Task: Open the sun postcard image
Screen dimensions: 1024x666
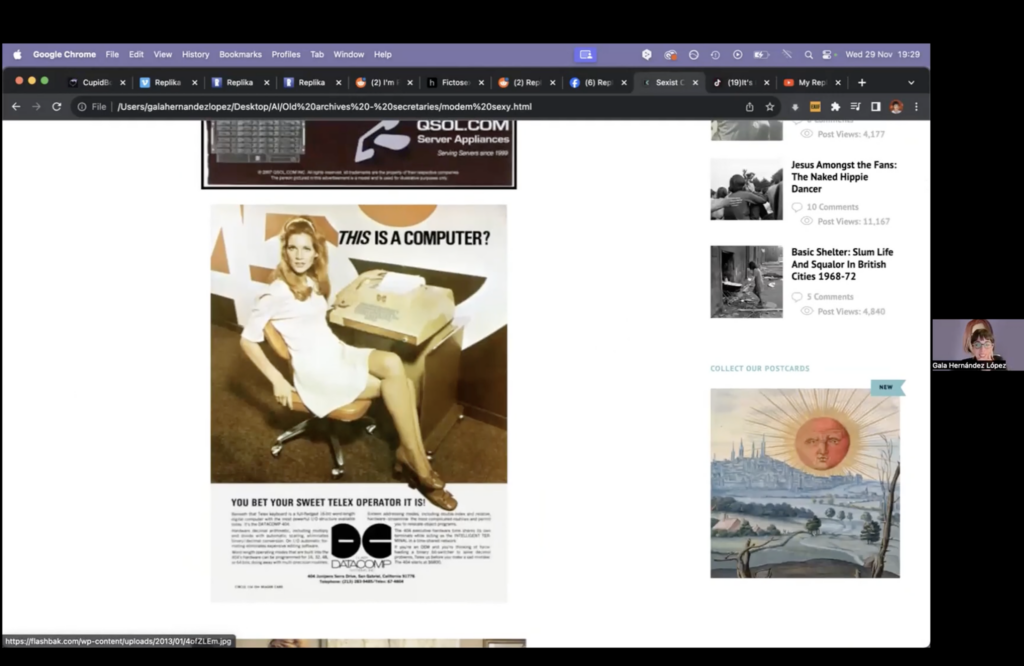Action: pyautogui.click(x=805, y=483)
